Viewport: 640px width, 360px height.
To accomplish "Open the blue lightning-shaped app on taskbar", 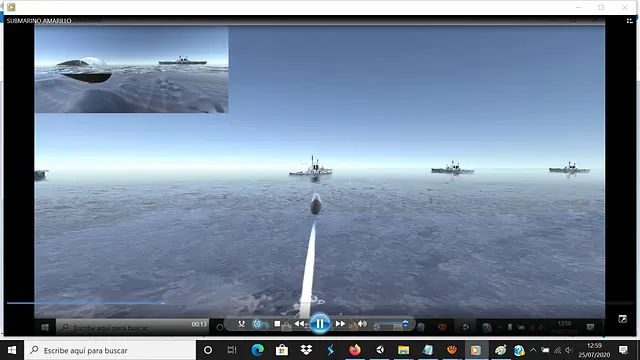I will (x=331, y=350).
